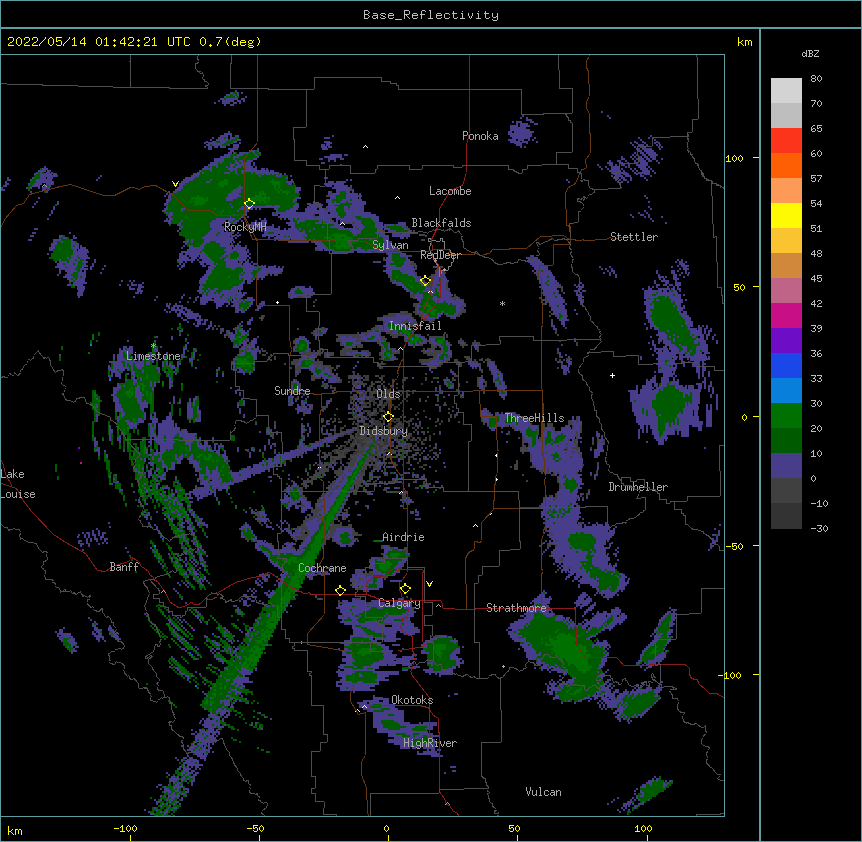
Task: Click the Strathmore town label
Action: [x=516, y=608]
